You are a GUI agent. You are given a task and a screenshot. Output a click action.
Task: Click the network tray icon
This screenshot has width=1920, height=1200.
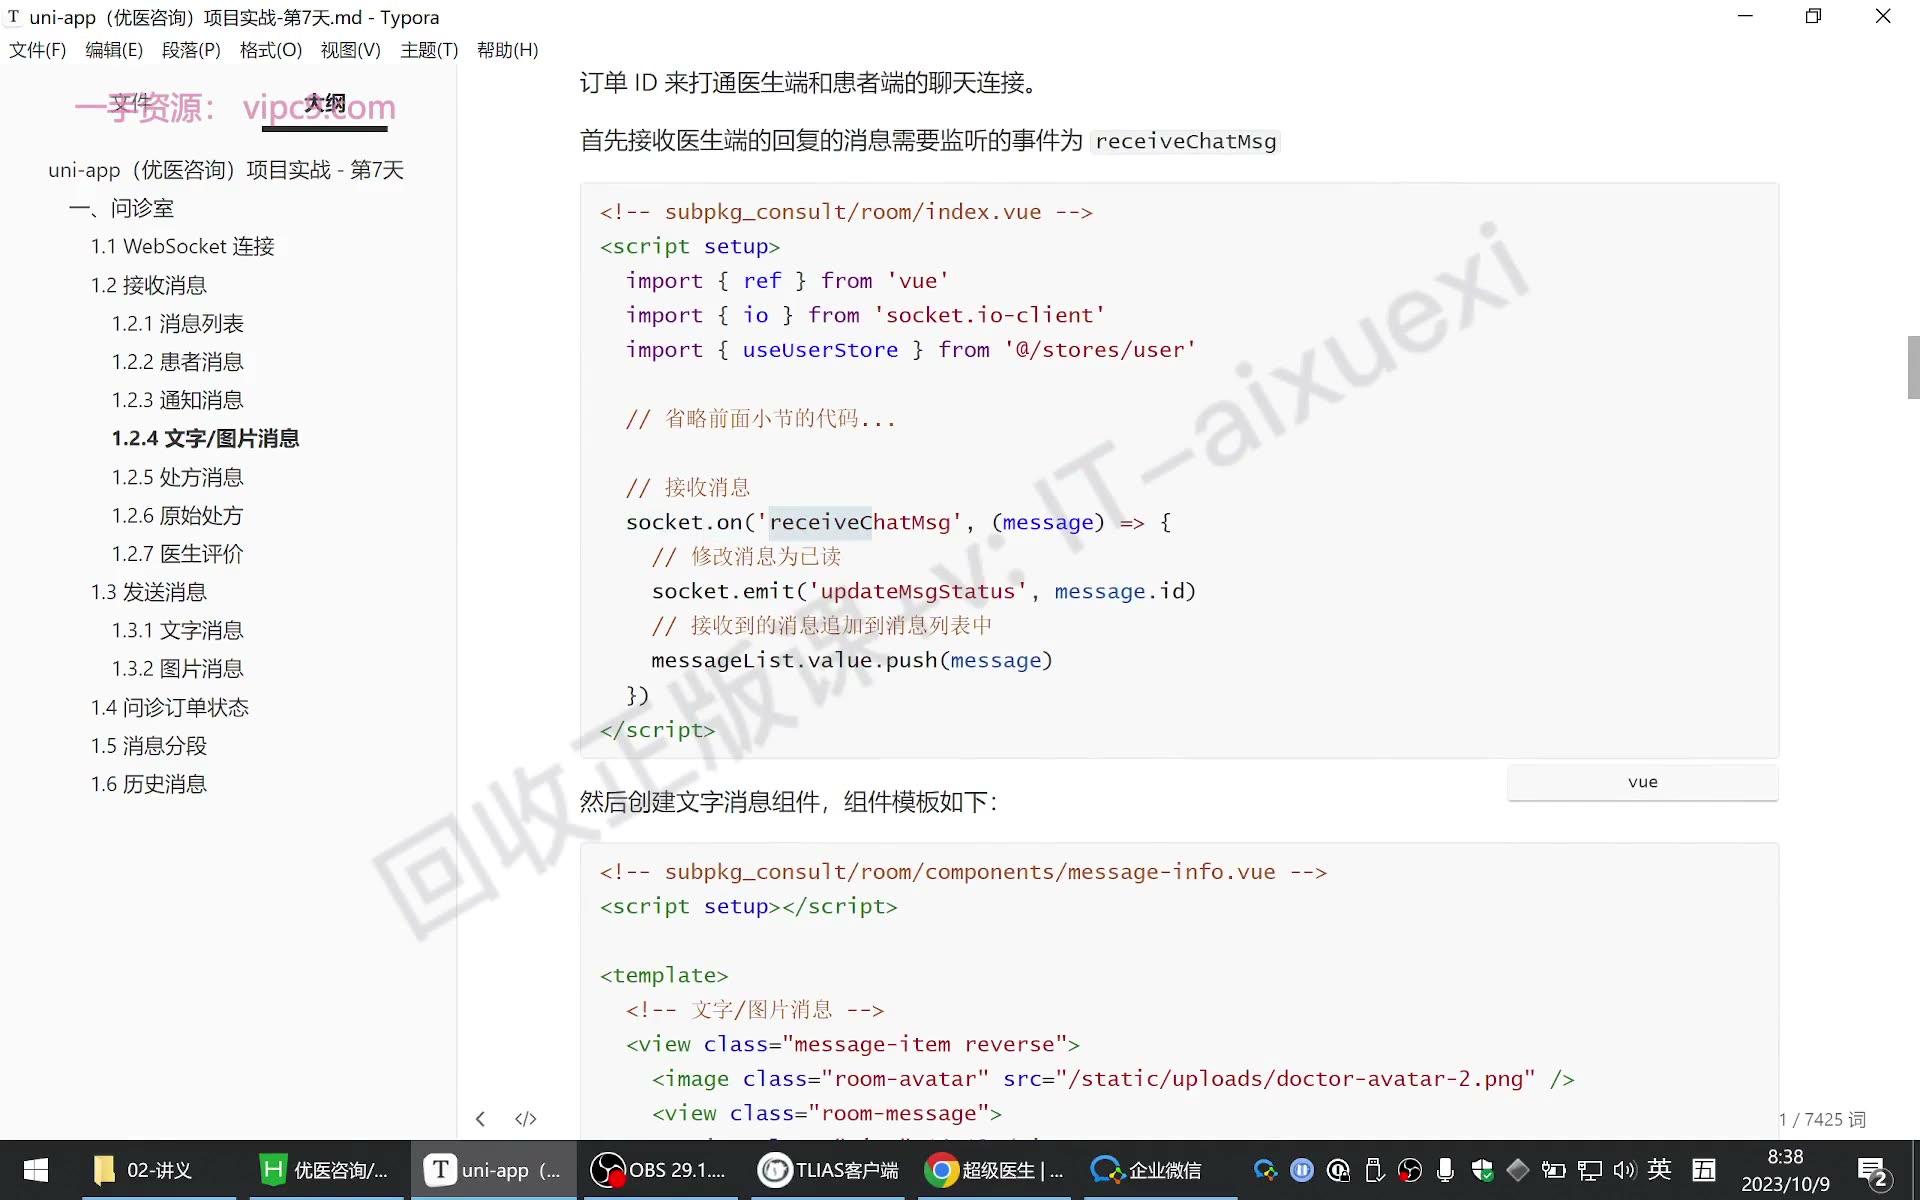[1589, 1170]
